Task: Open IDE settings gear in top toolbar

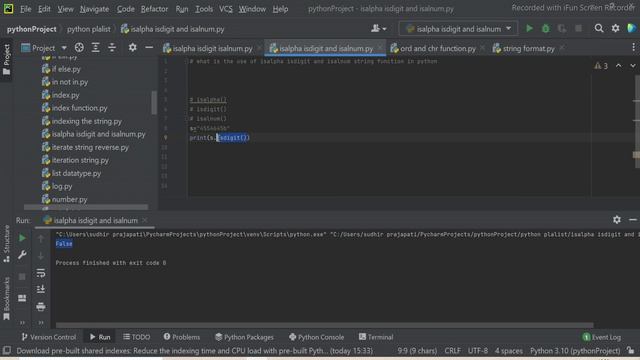Action: (616, 28)
